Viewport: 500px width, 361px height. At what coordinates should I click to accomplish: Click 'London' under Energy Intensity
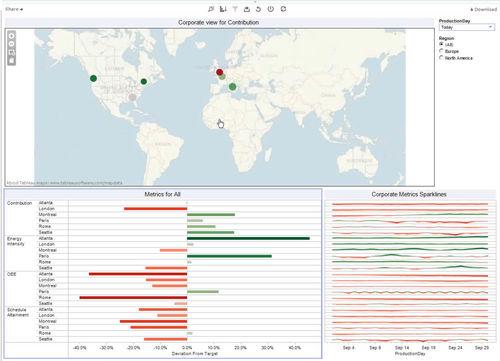click(x=46, y=244)
